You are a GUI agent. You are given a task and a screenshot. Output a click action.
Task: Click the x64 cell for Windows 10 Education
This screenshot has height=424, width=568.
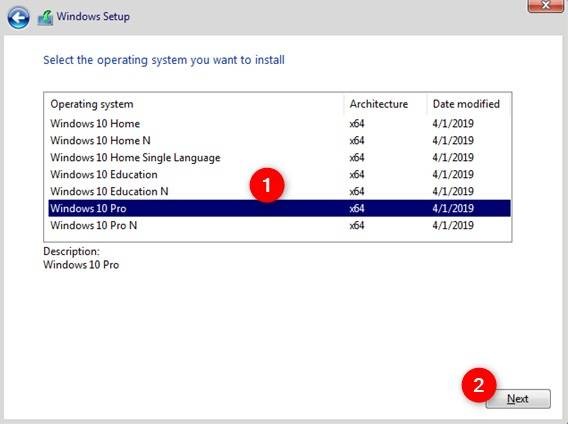tap(357, 175)
